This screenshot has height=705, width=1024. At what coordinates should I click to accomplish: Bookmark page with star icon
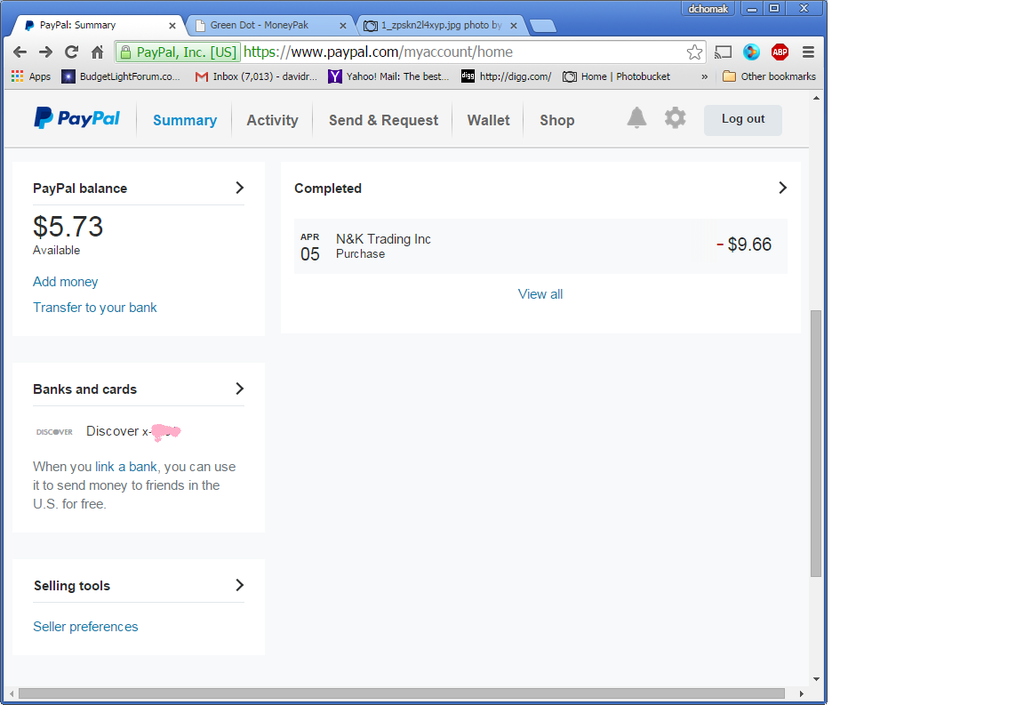694,52
